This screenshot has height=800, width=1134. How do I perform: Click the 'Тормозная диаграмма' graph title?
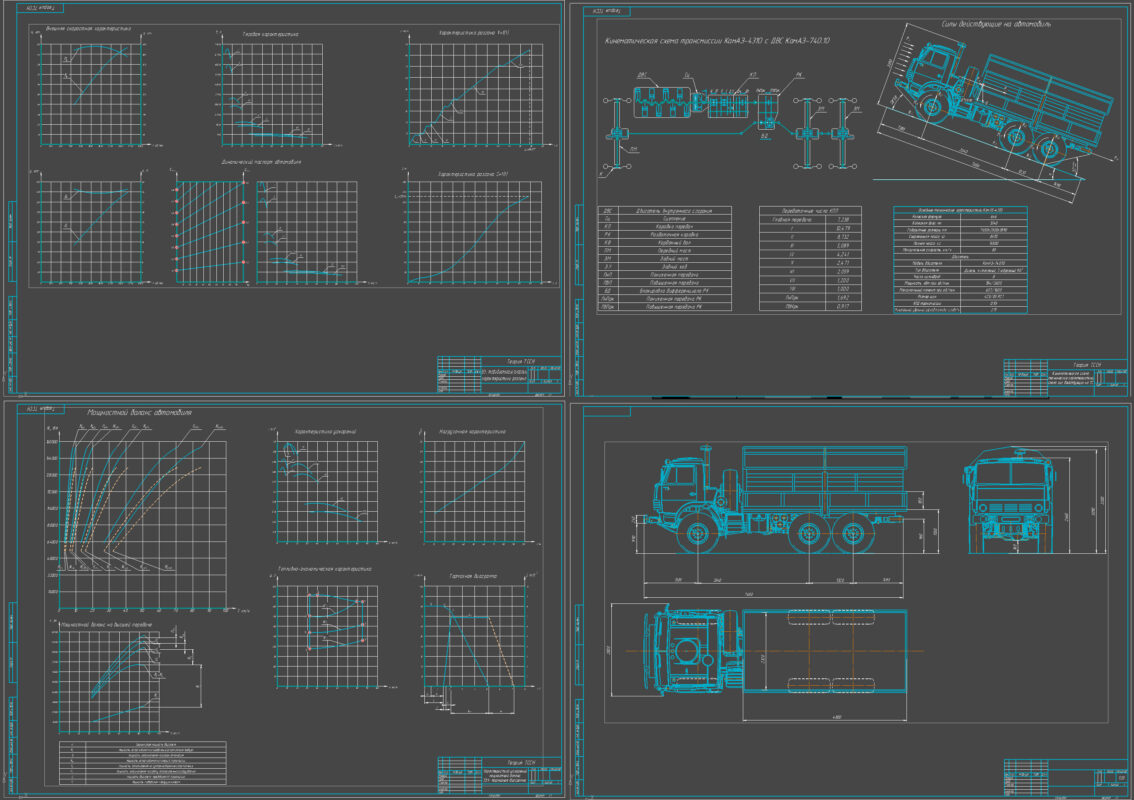473,576
